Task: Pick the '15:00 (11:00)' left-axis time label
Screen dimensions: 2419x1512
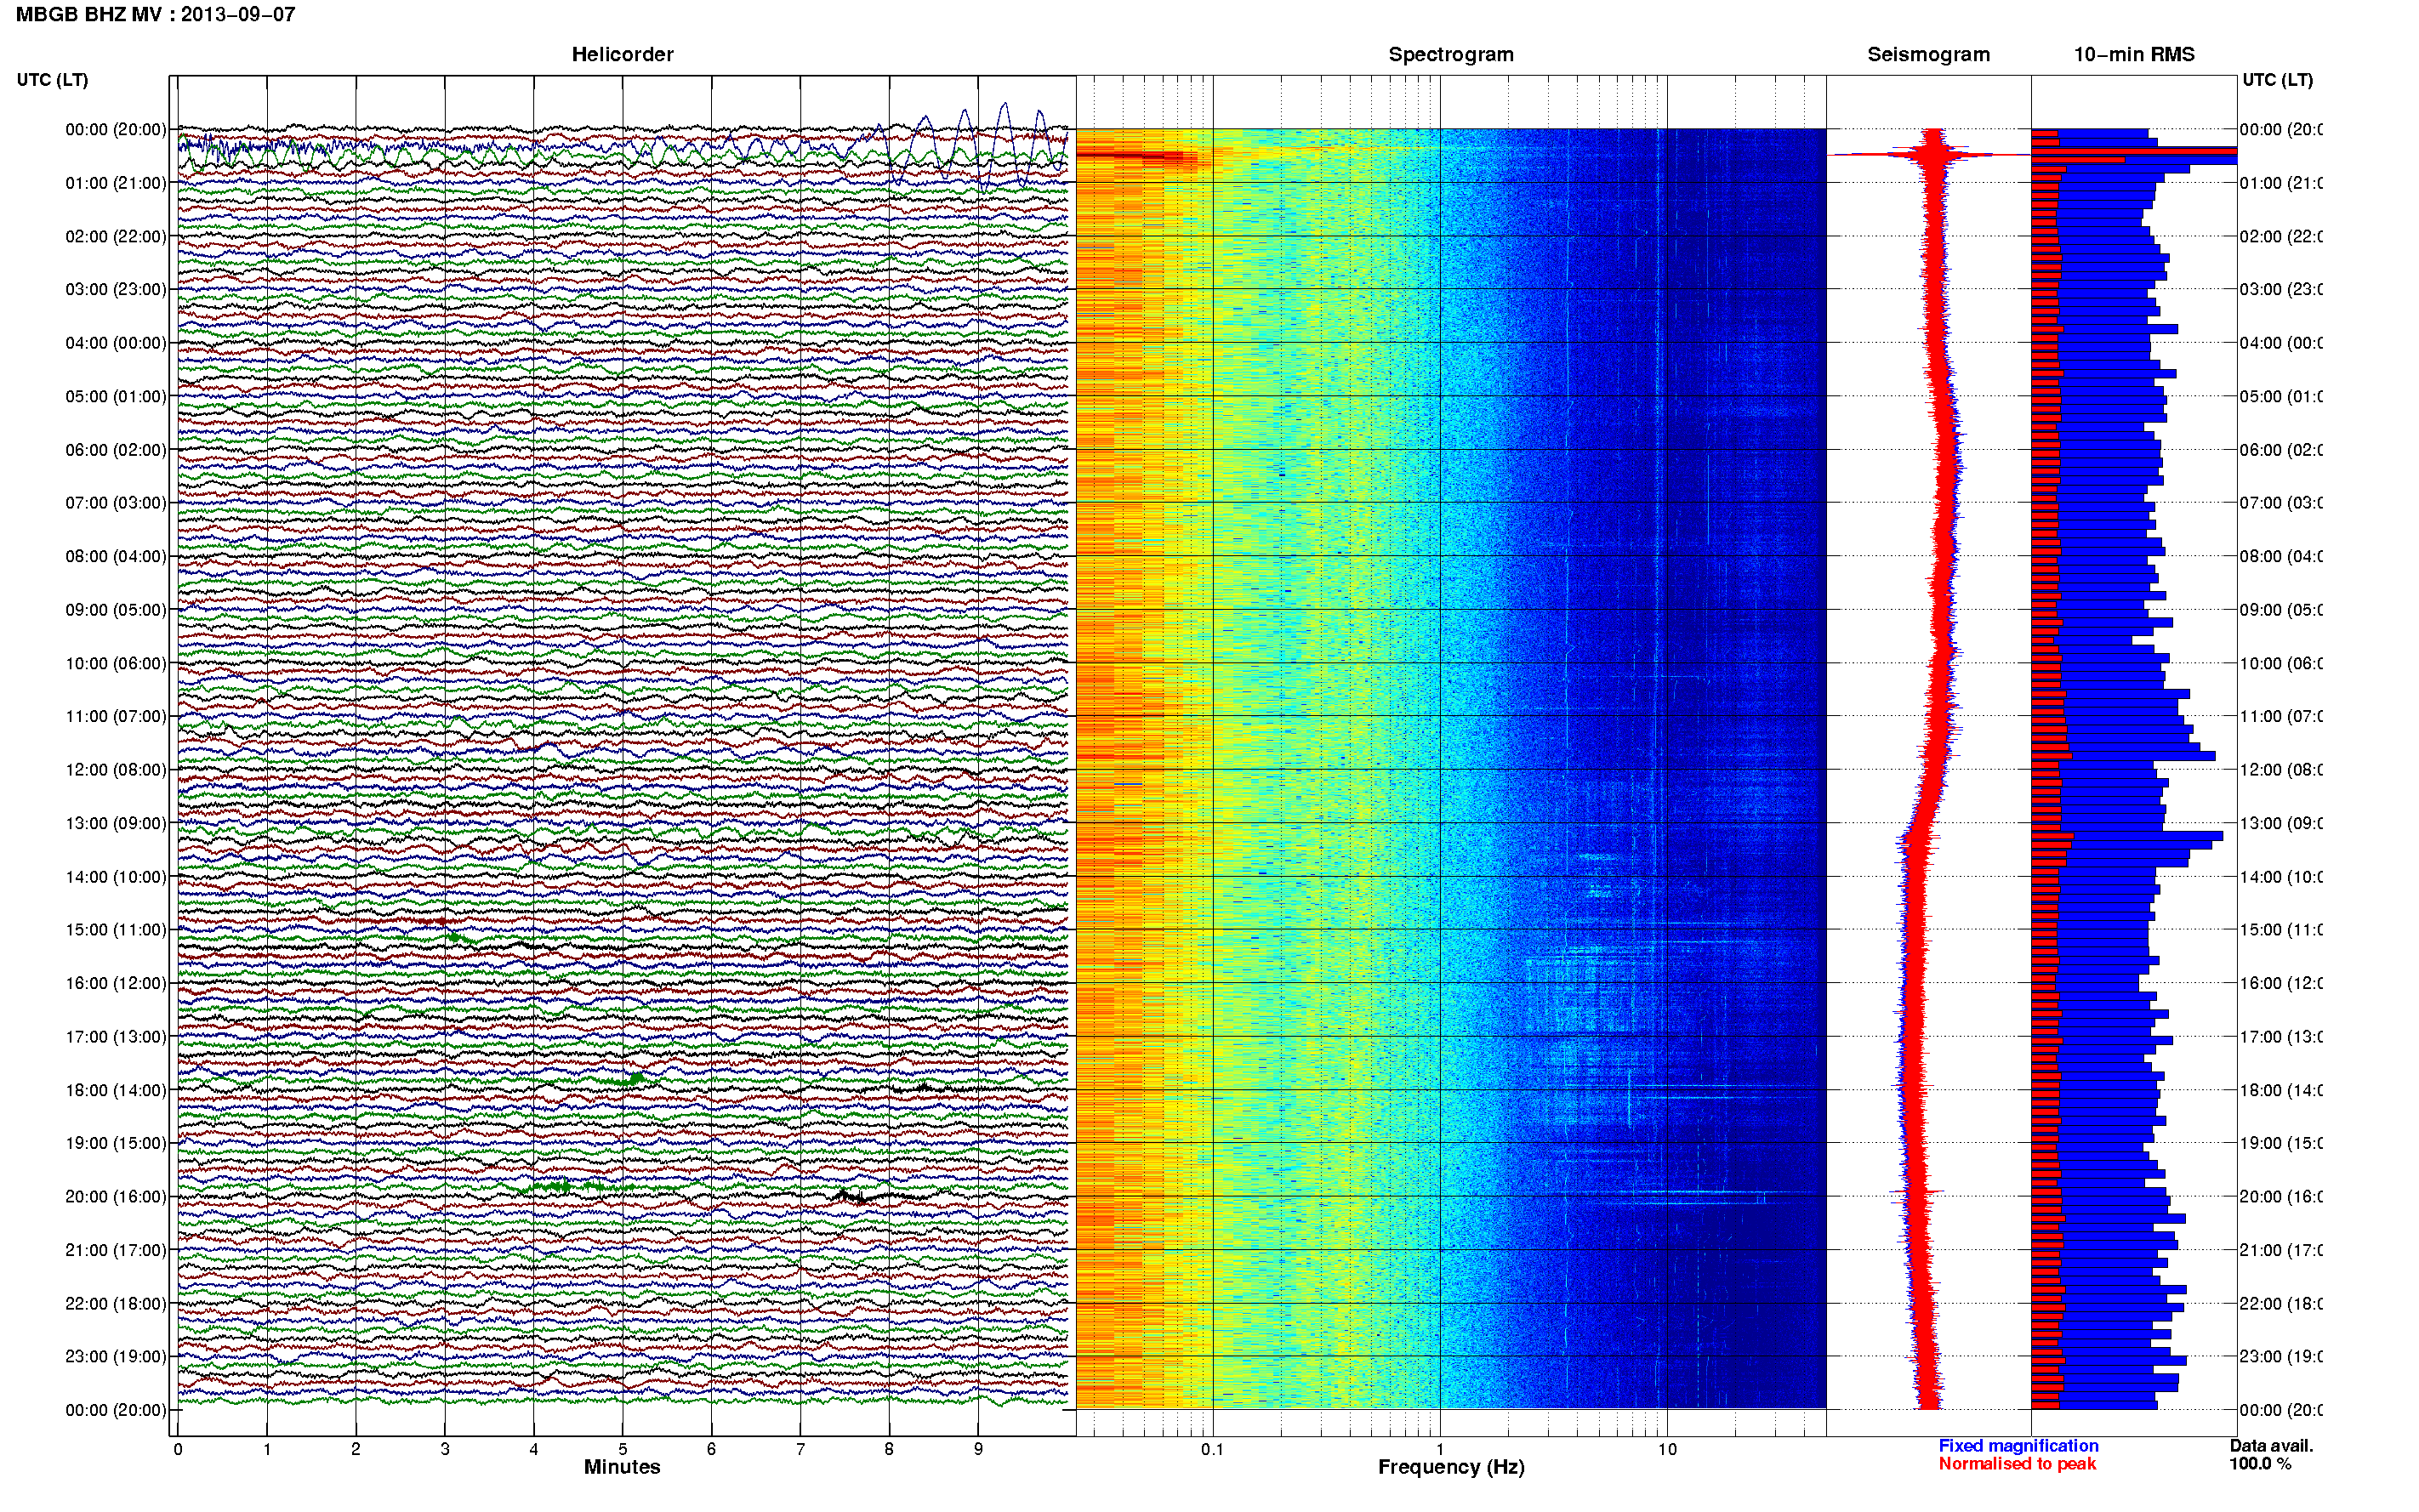Action: (x=116, y=929)
